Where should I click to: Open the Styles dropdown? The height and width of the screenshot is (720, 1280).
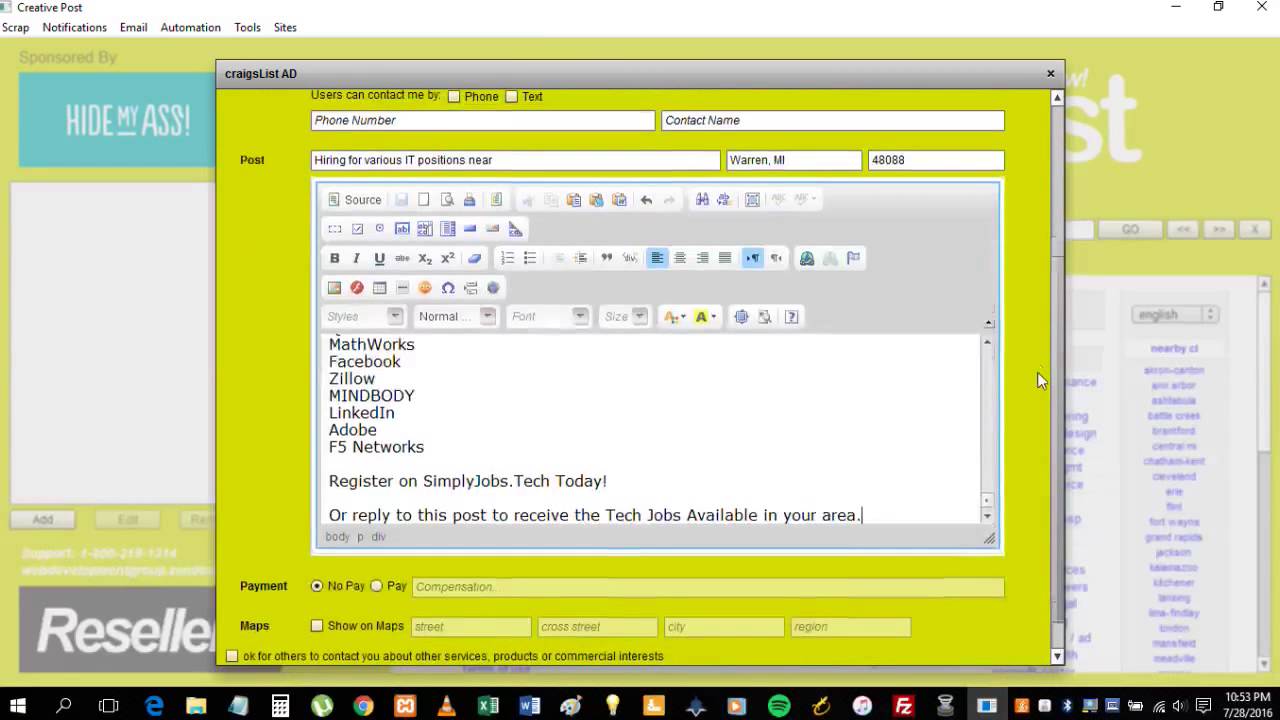364,317
